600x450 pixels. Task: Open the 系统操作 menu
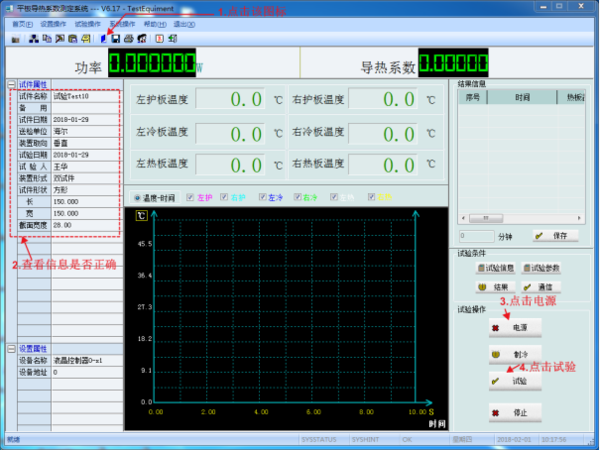(x=122, y=24)
